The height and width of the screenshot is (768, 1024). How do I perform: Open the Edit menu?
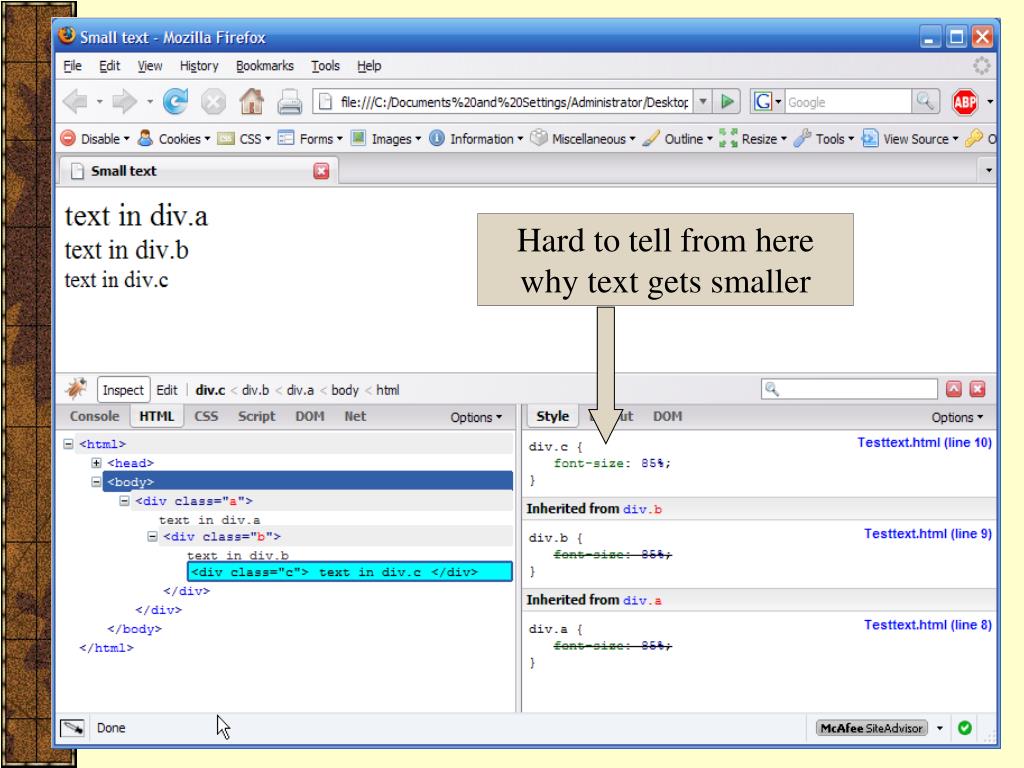pyautogui.click(x=110, y=66)
